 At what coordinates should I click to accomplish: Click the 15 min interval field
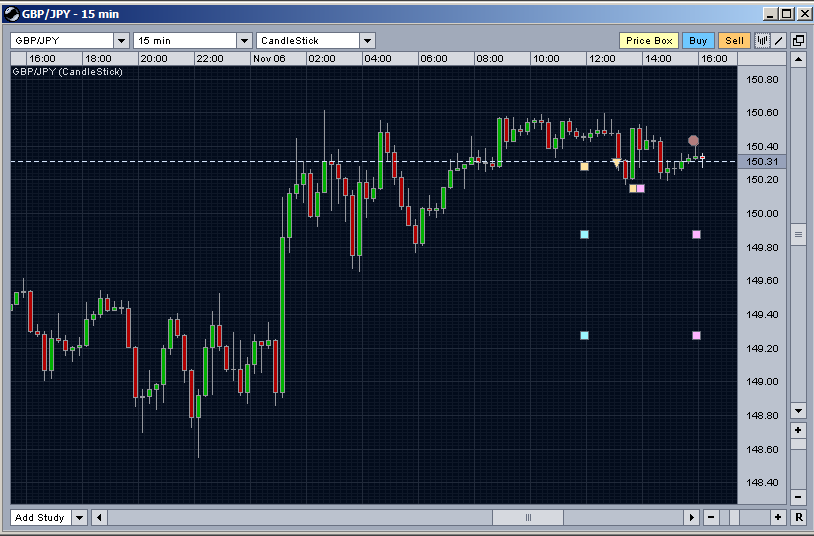tap(185, 41)
